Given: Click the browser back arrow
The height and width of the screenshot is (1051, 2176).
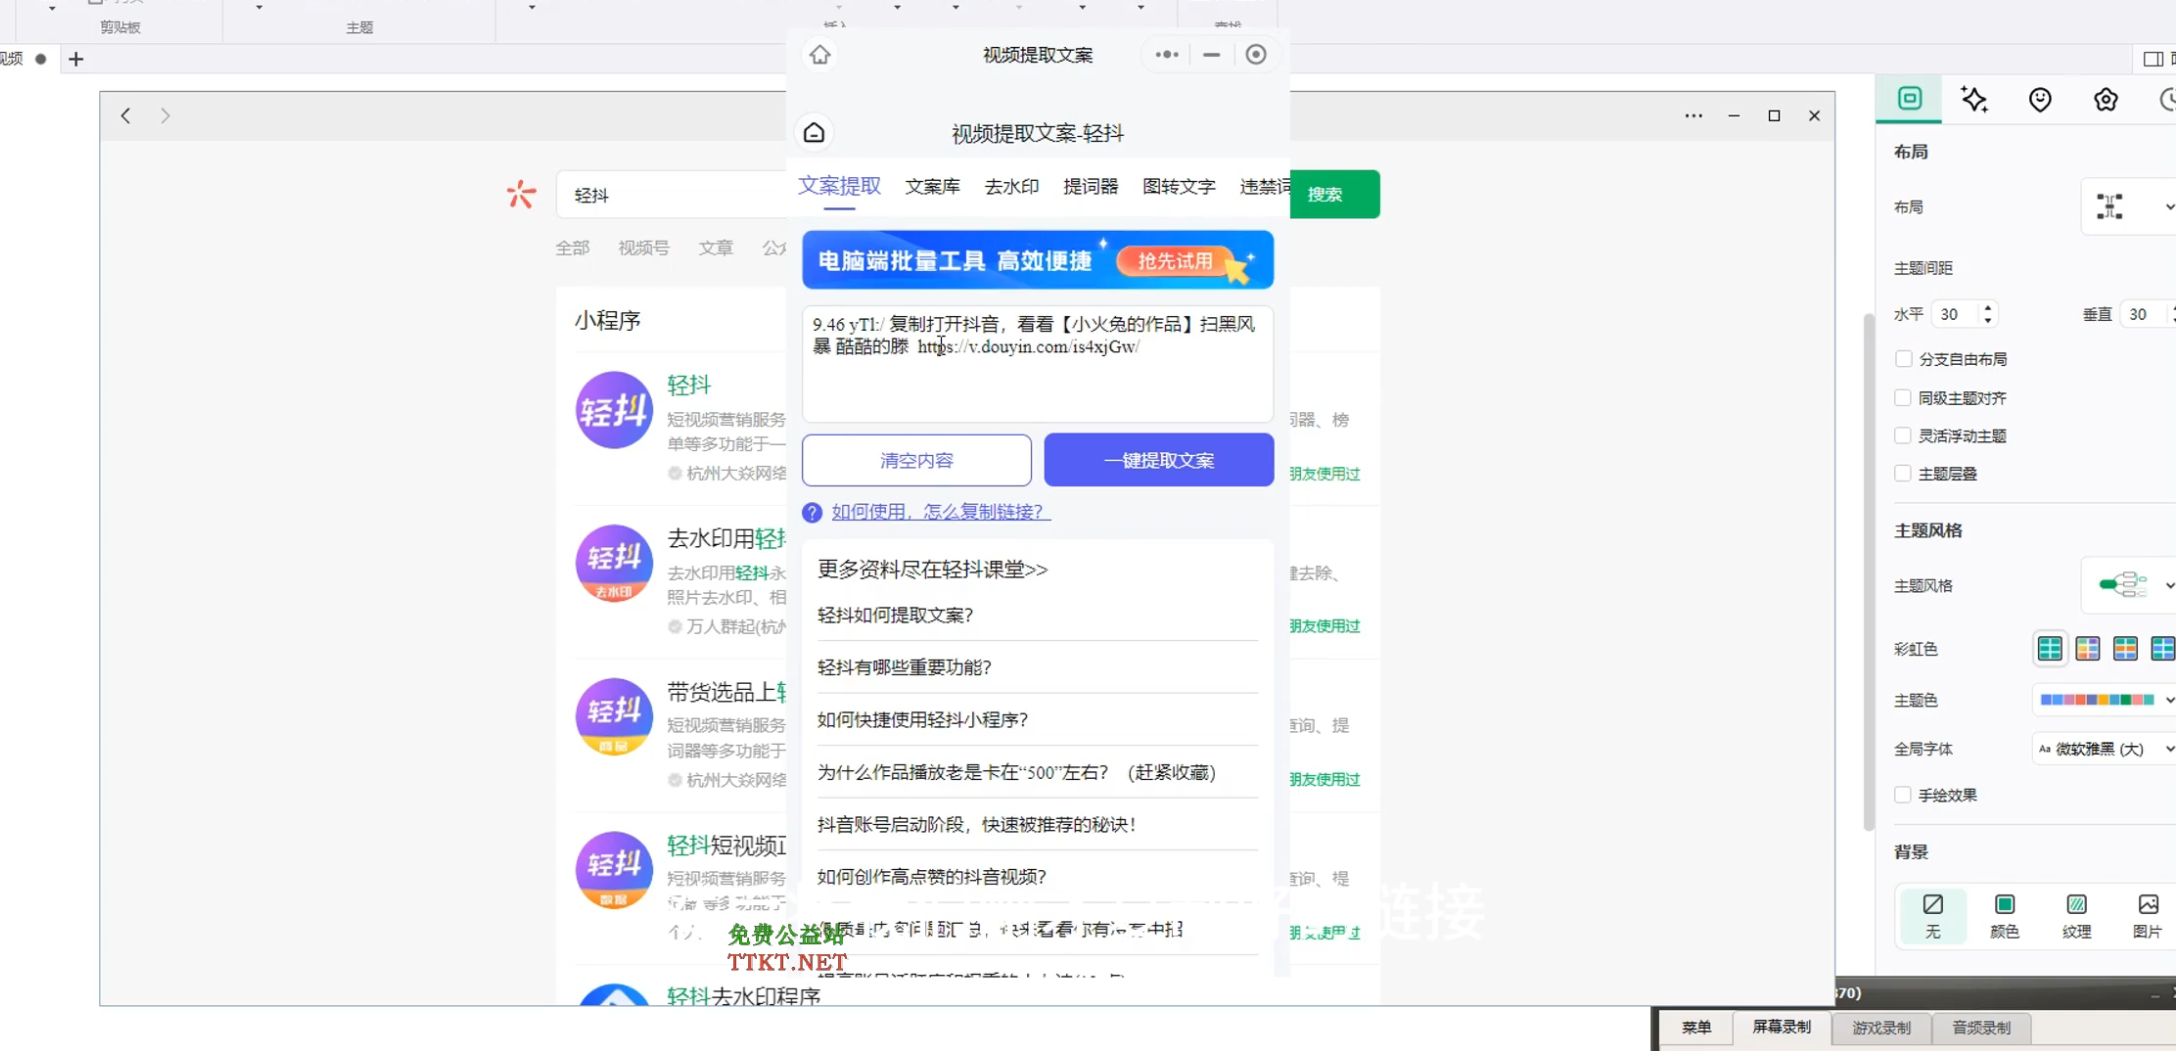Looking at the screenshot, I should pos(126,116).
